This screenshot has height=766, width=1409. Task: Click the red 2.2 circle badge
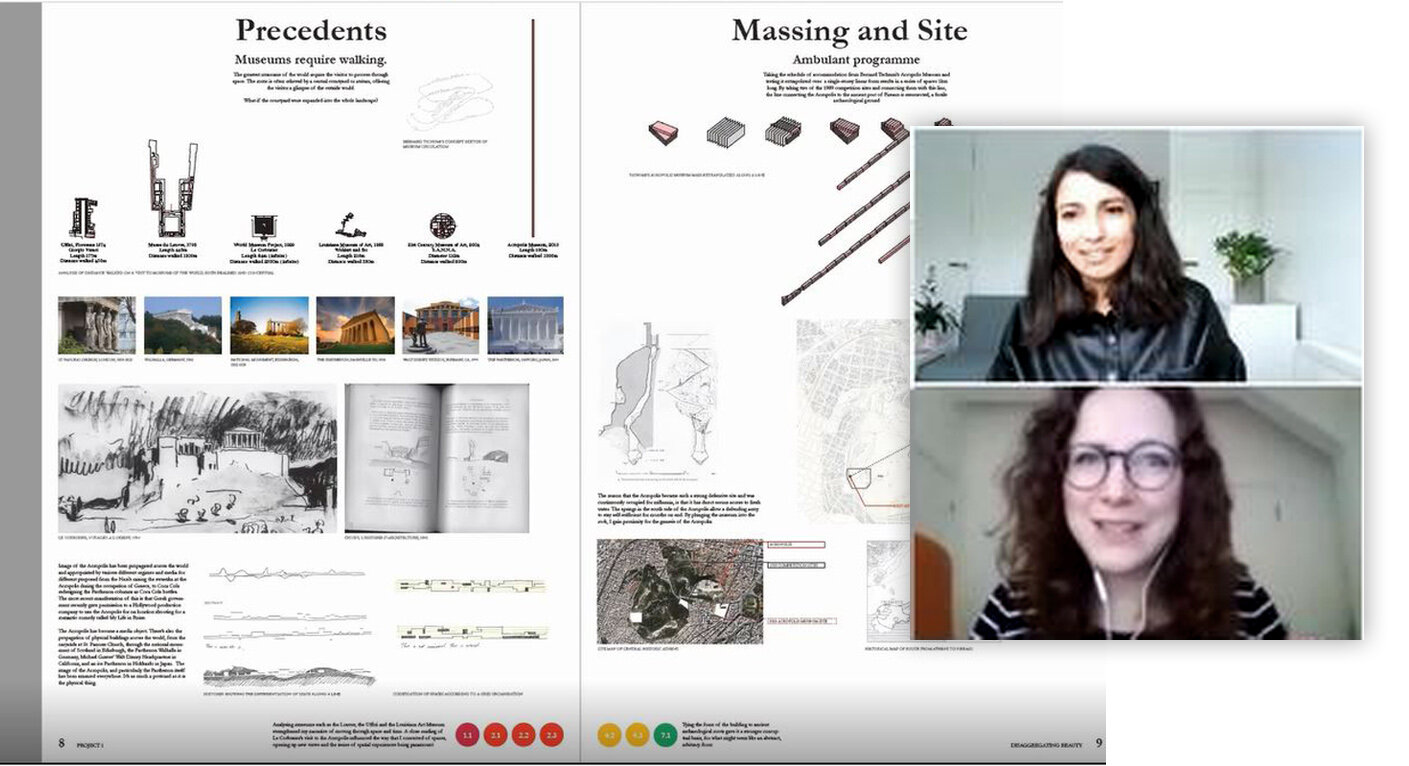click(x=524, y=735)
